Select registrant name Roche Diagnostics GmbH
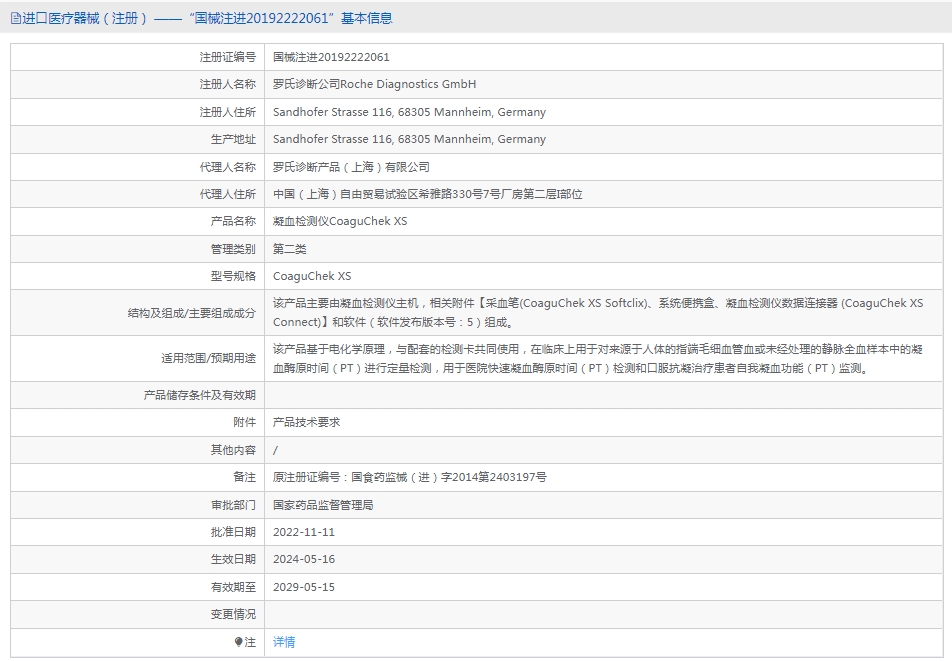The height and width of the screenshot is (661, 952). pyautogui.click(x=375, y=84)
